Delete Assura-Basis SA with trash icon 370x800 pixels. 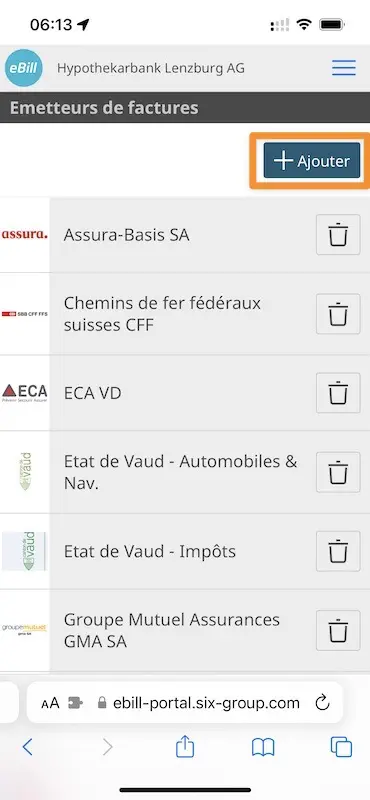338,235
